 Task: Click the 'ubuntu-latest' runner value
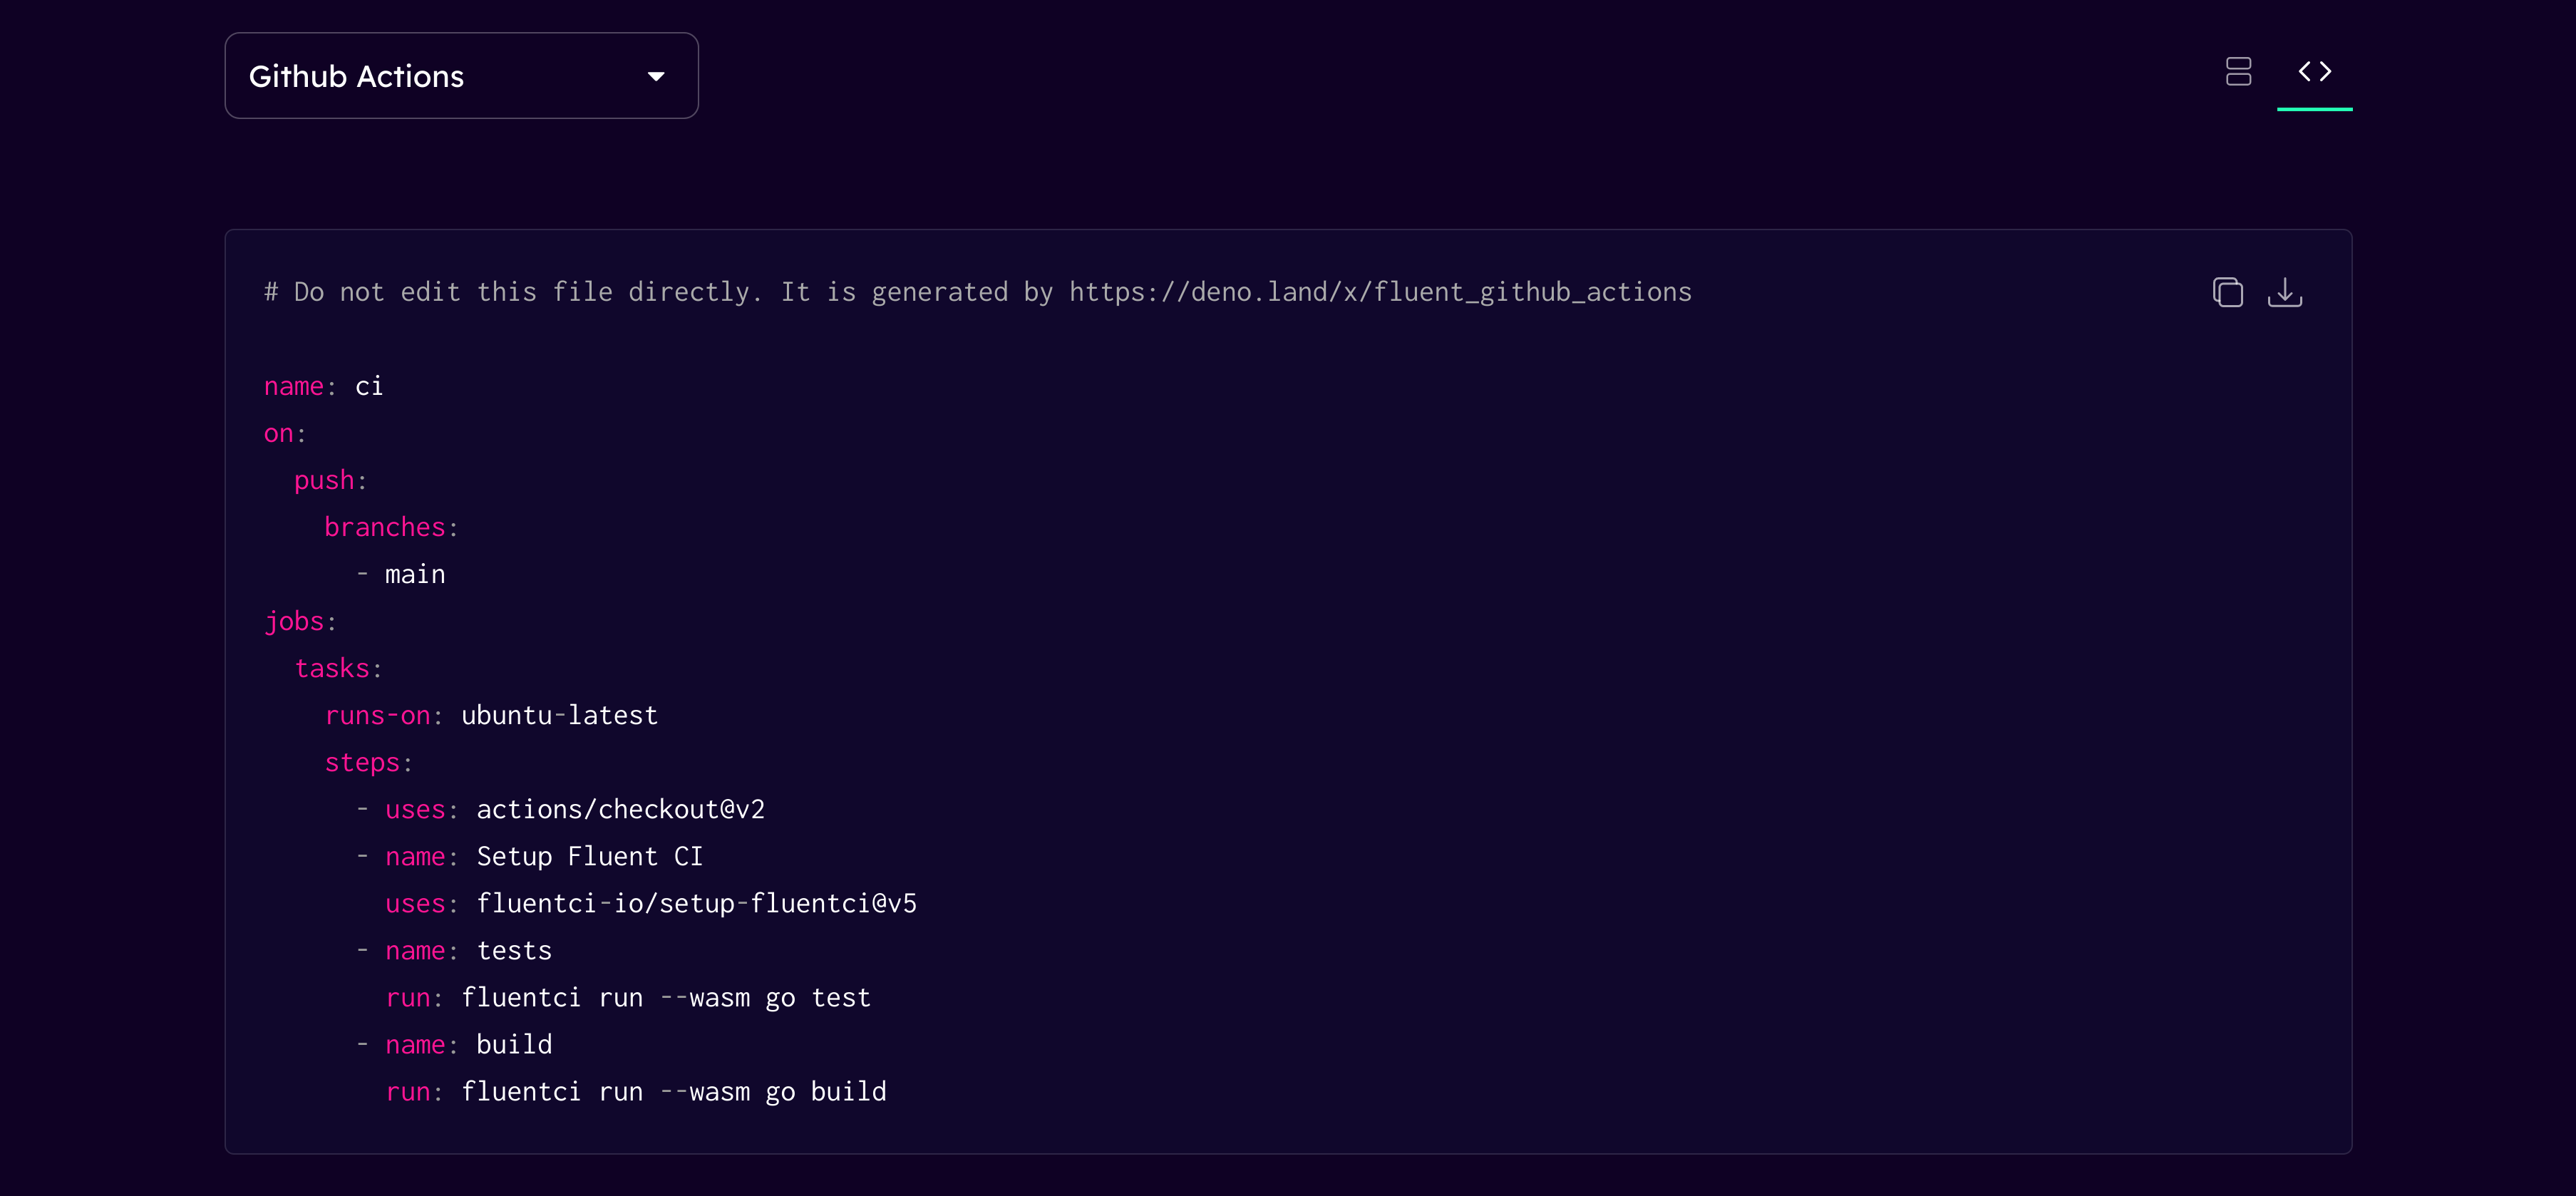pos(559,716)
